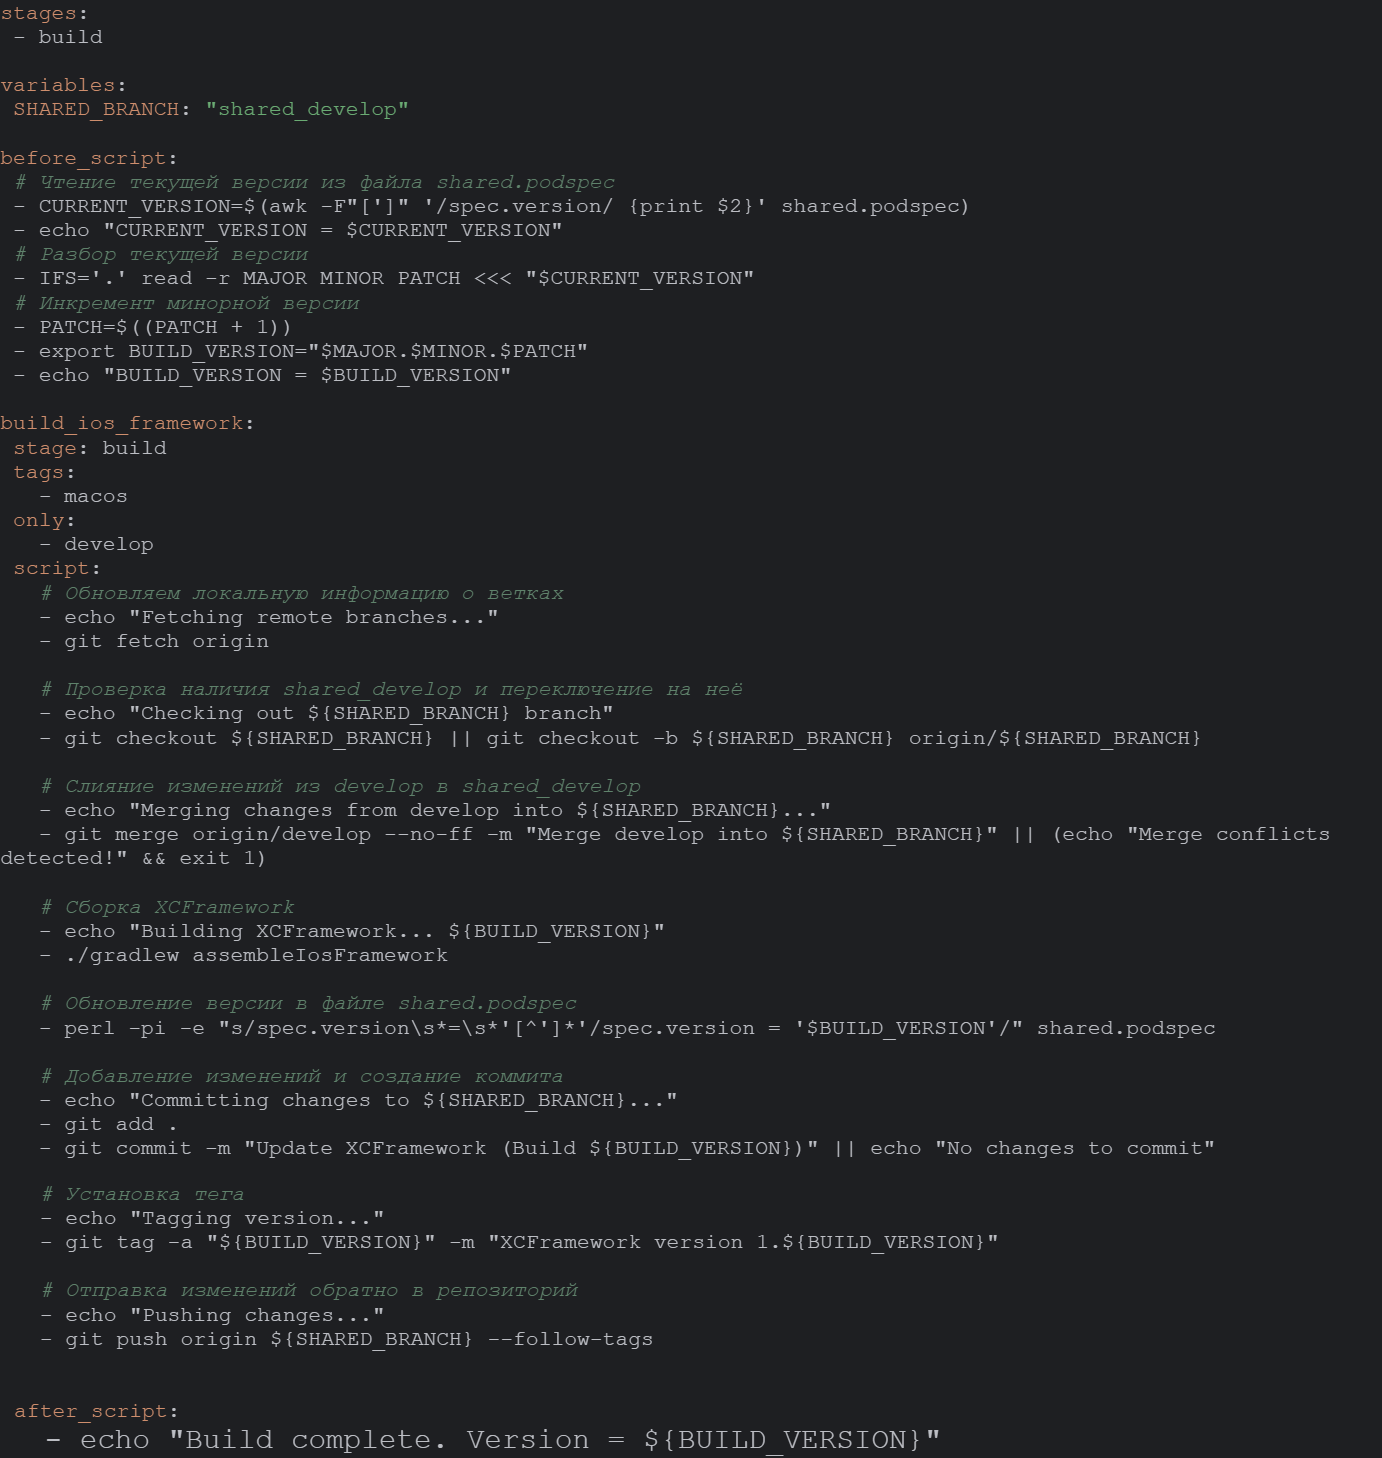Click the "shared_develop" string value

point(307,109)
